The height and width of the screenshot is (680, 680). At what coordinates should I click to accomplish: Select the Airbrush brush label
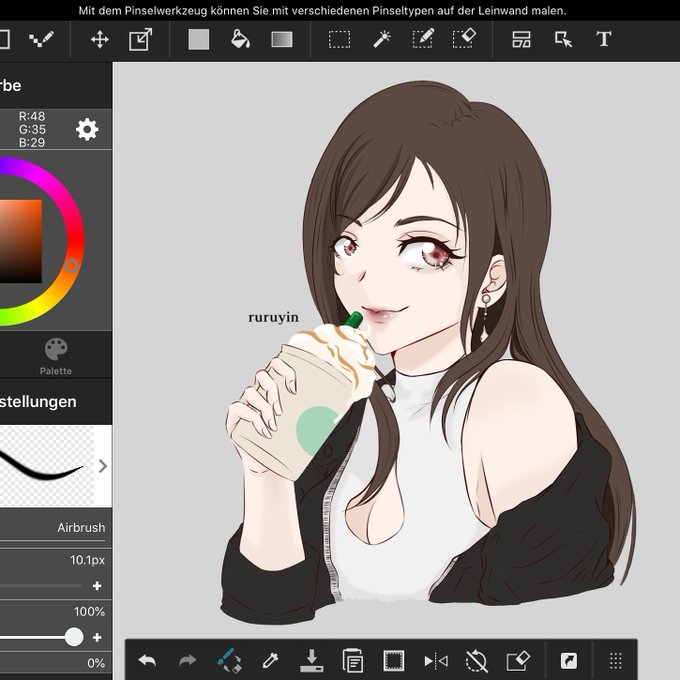81,527
